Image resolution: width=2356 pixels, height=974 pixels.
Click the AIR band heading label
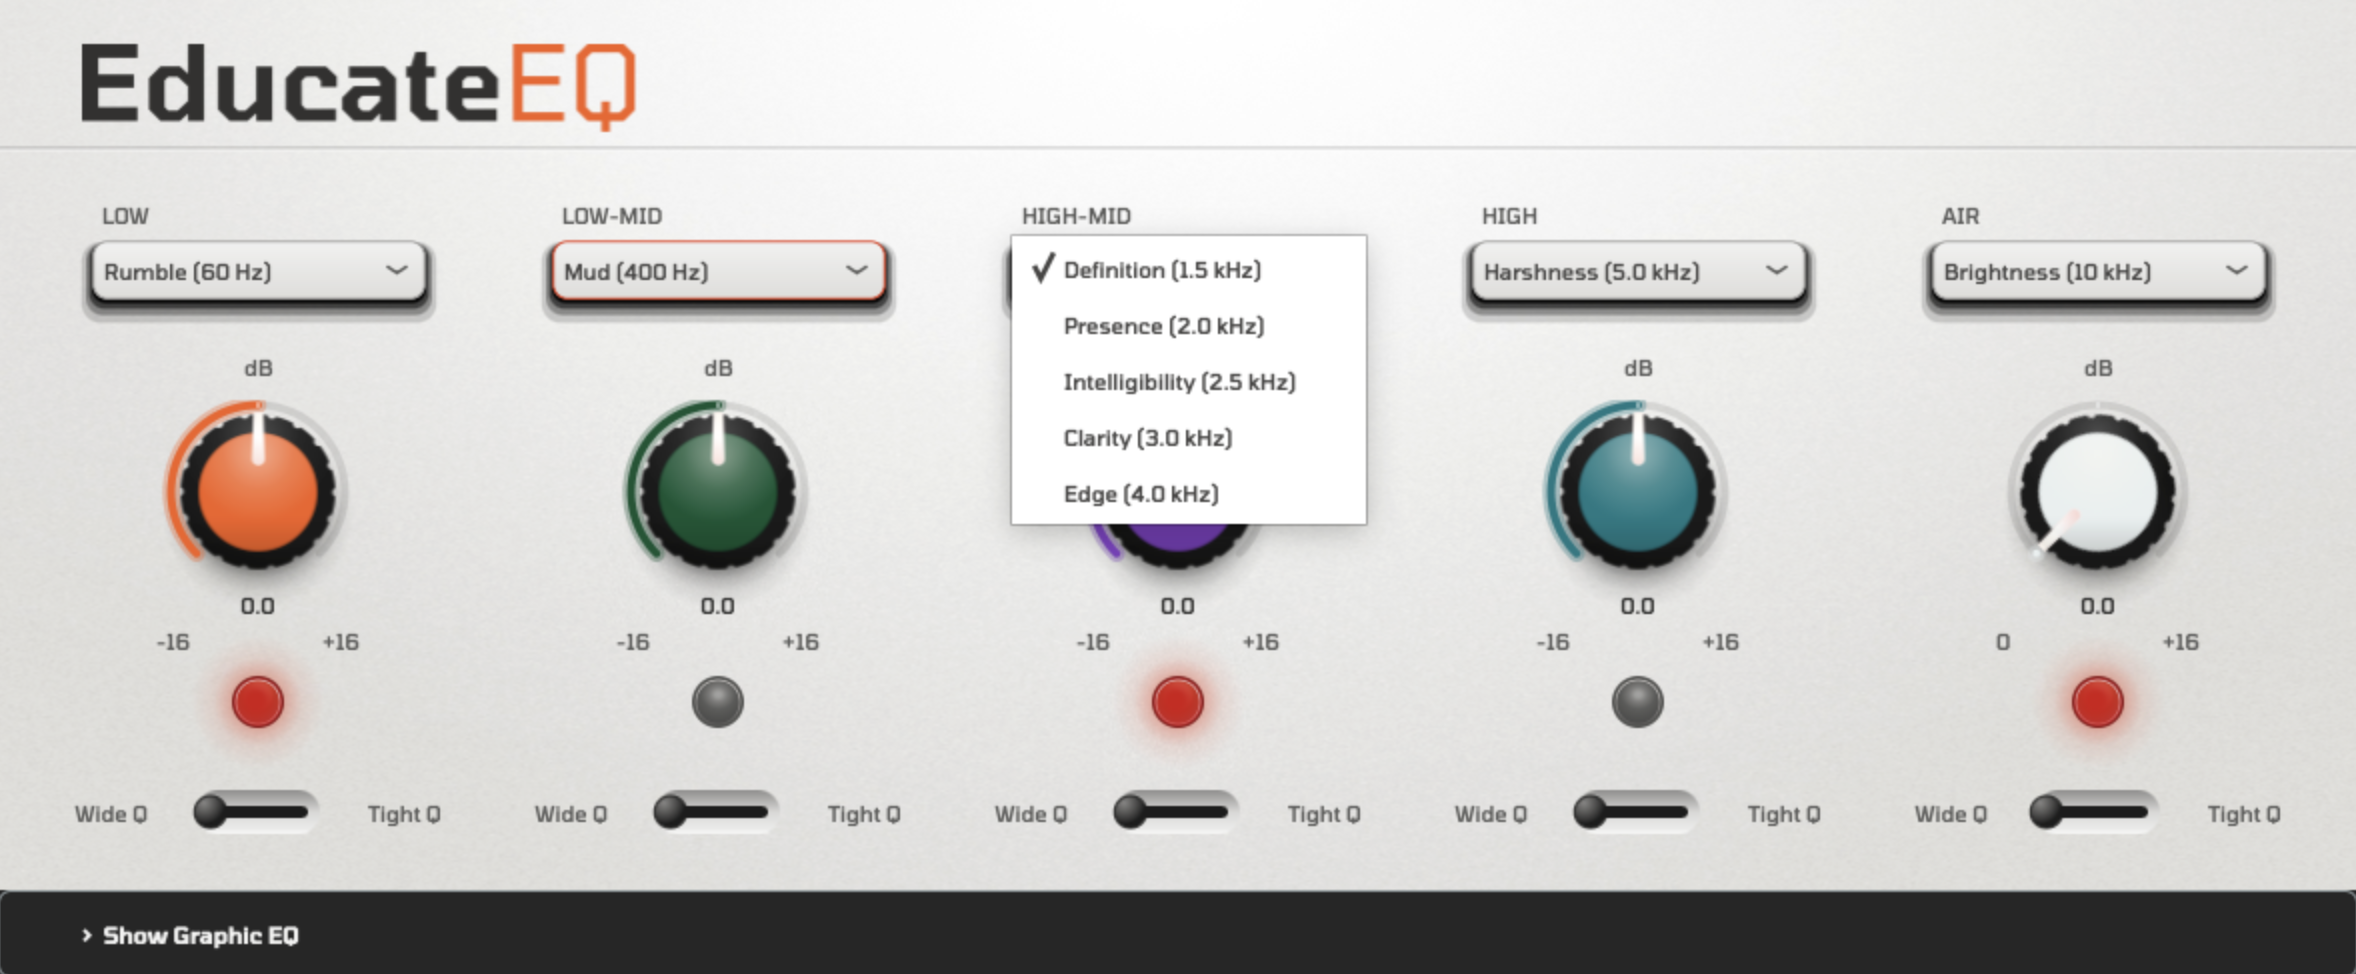click(1960, 216)
